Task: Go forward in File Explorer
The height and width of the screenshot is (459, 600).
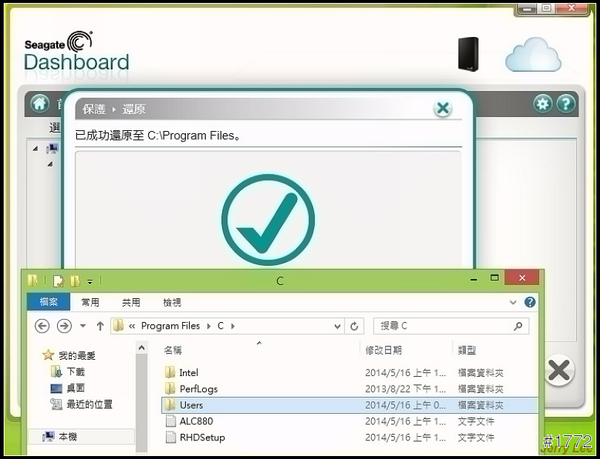Action: tap(64, 326)
